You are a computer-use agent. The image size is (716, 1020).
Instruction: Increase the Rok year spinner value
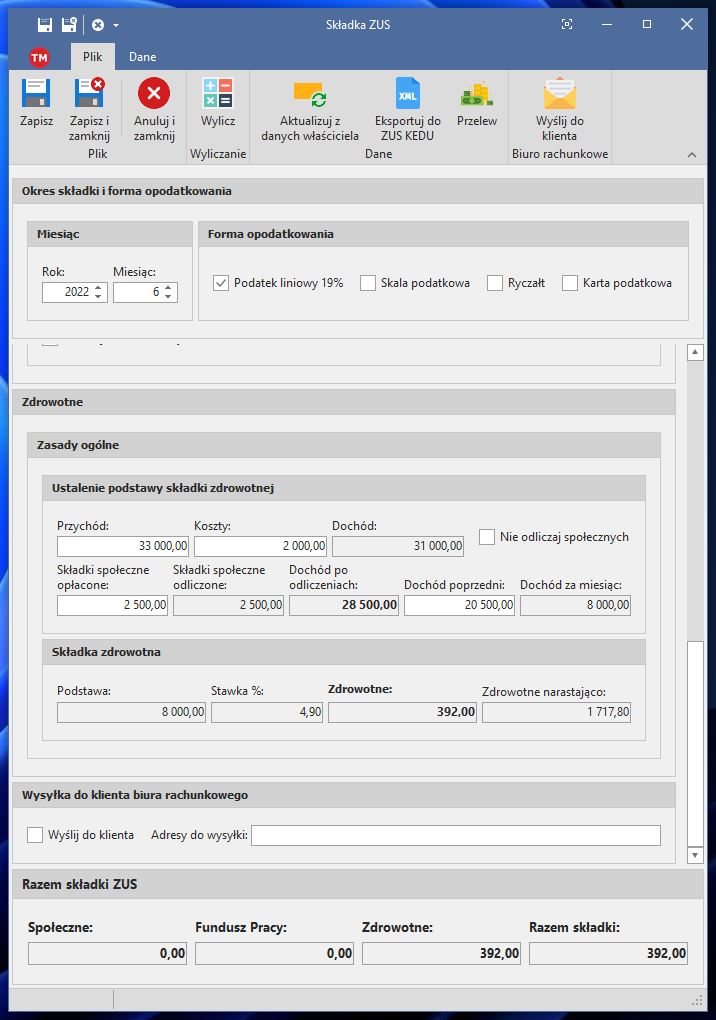click(97, 288)
